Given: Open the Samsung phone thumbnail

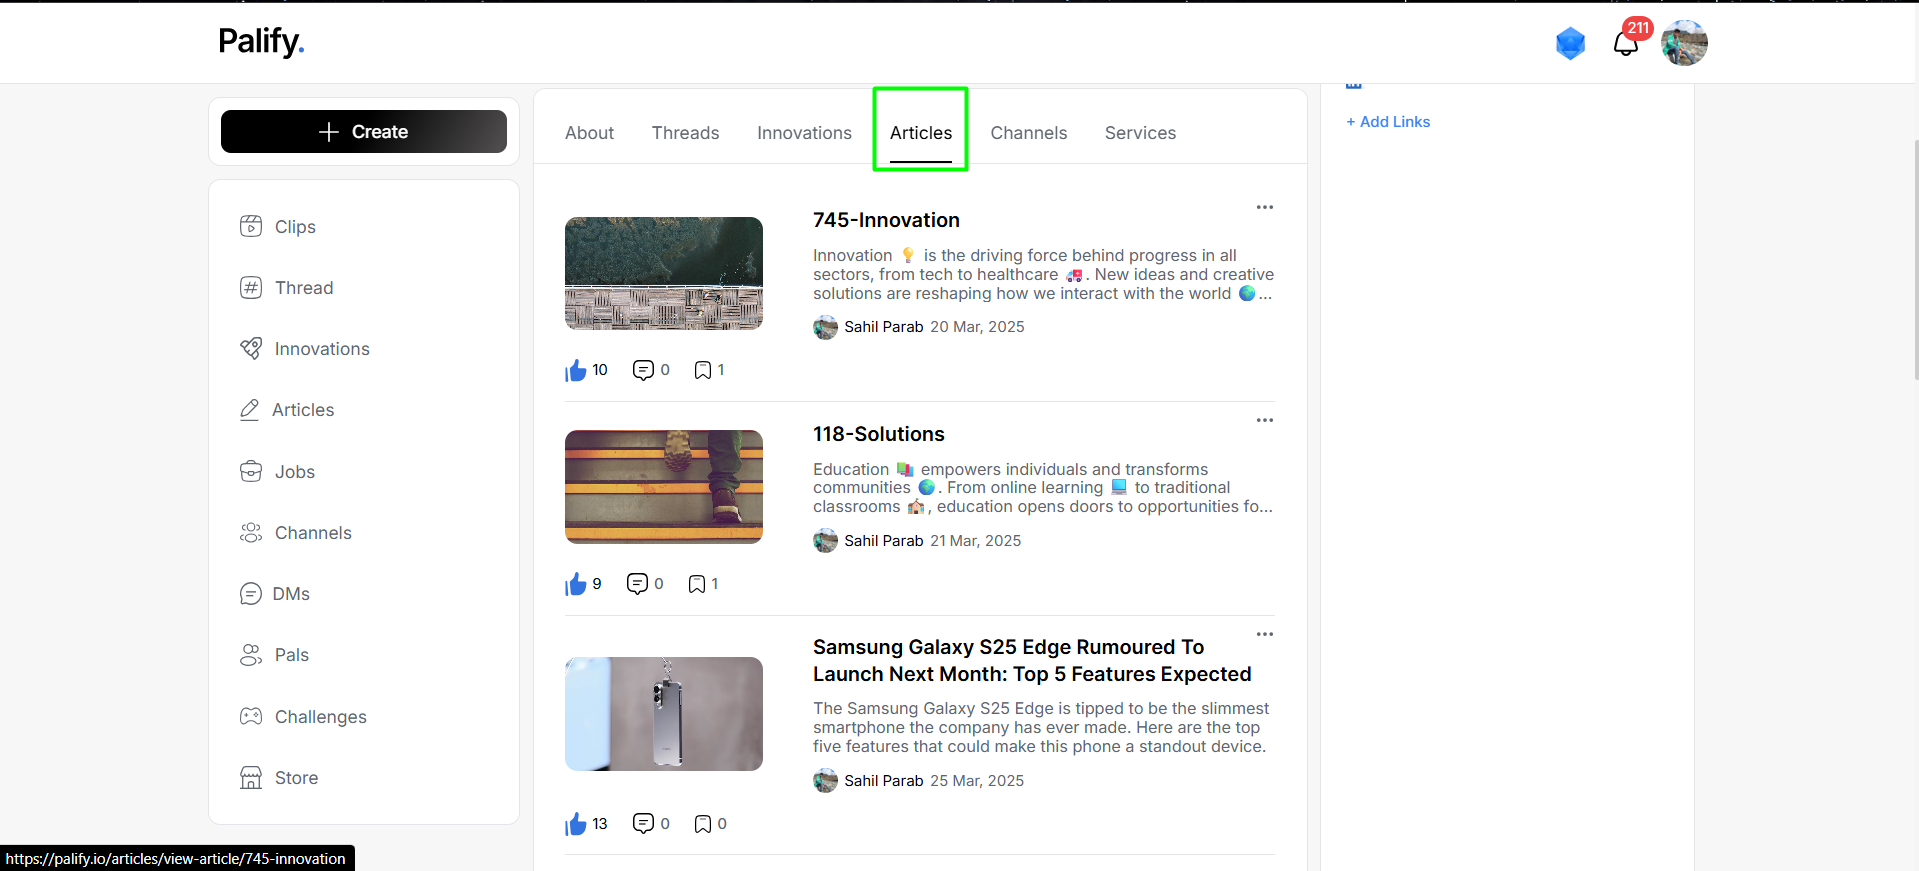Looking at the screenshot, I should click(664, 714).
